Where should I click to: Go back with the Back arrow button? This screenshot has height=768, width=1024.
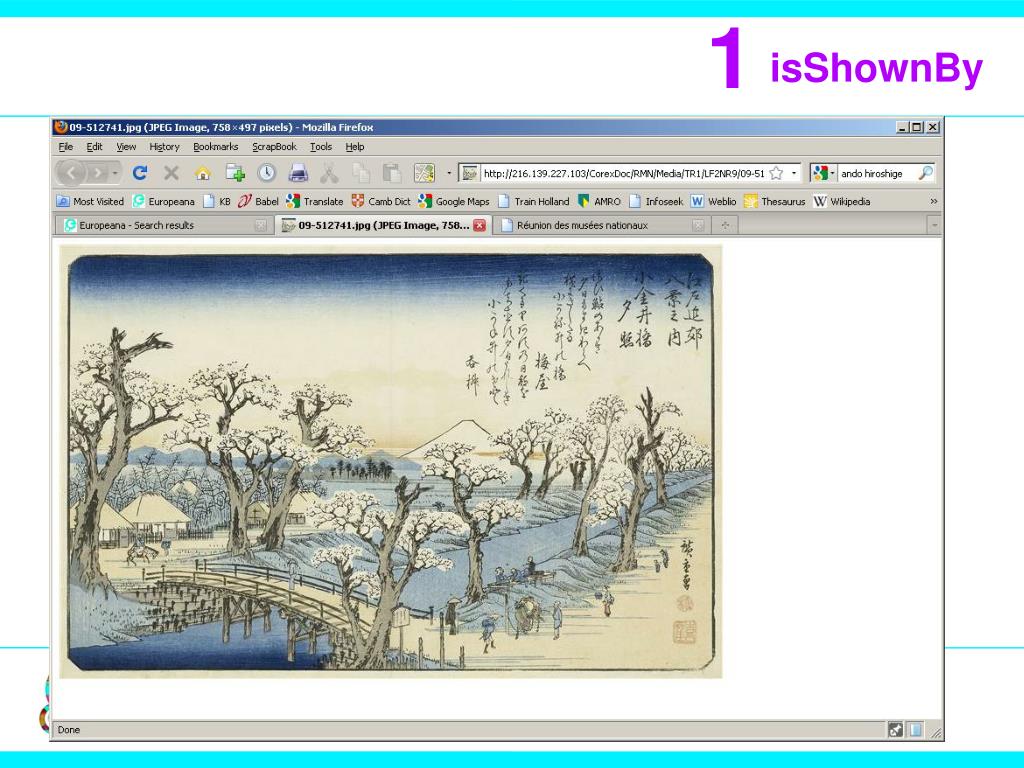(x=71, y=173)
